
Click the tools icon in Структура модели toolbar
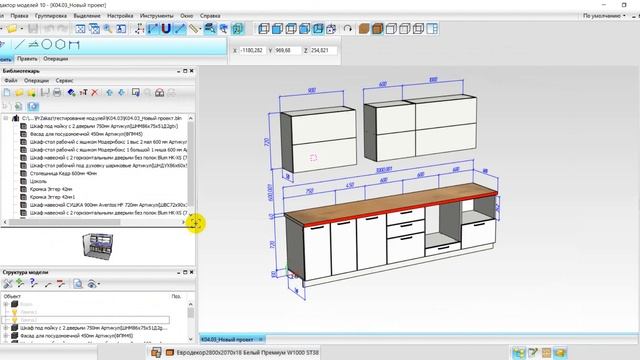coord(8,284)
